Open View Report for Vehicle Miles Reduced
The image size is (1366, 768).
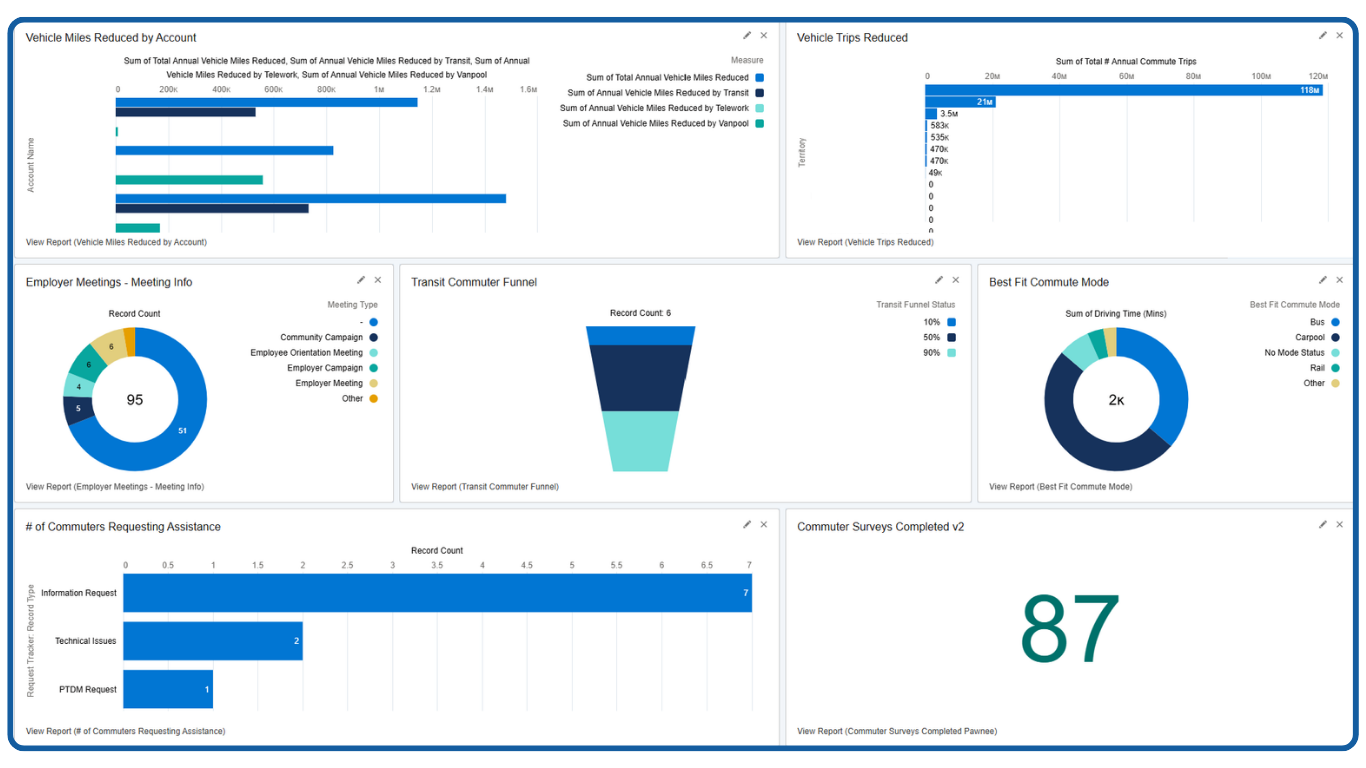click(x=116, y=242)
